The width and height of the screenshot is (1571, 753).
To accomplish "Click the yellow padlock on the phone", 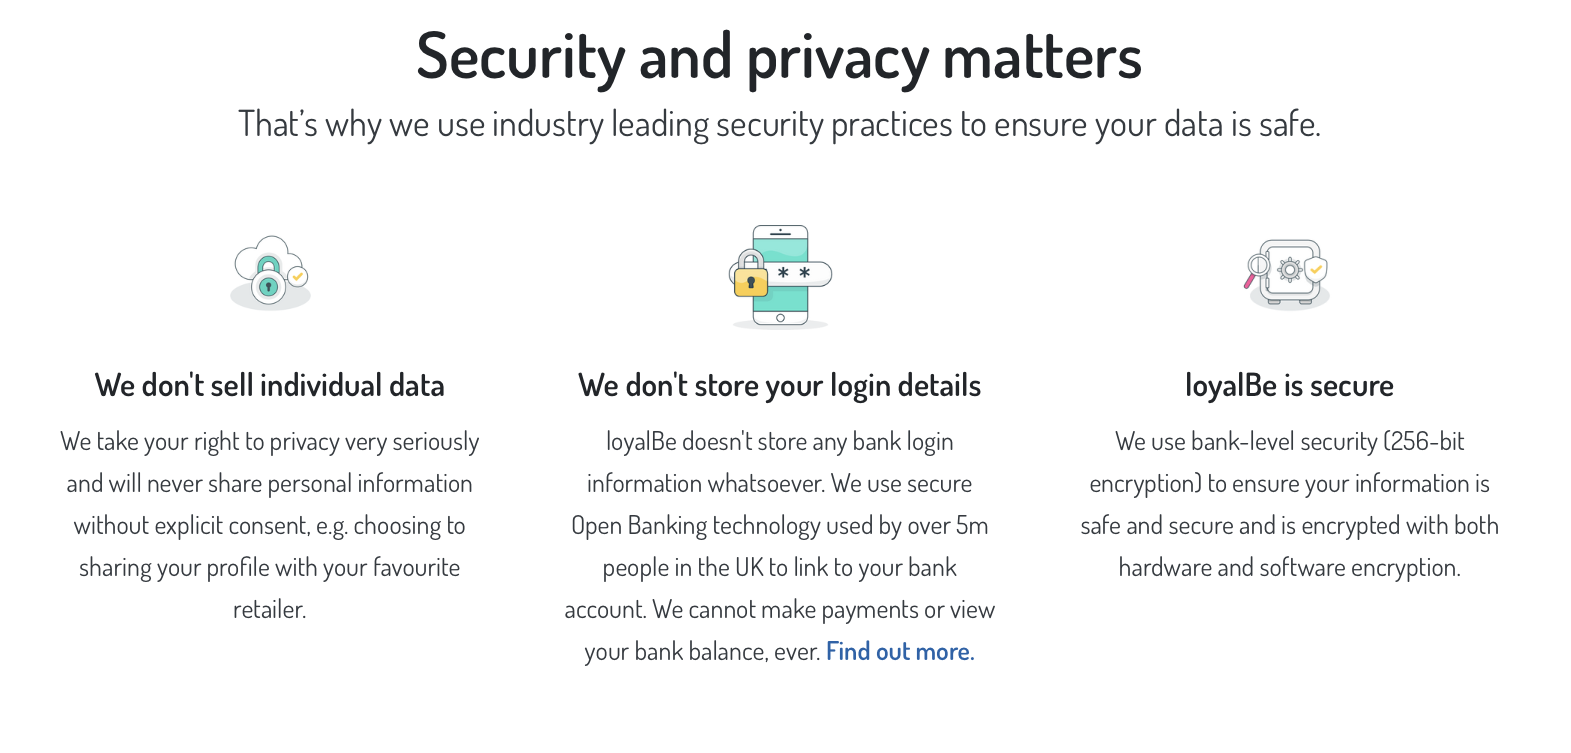I will (x=750, y=274).
